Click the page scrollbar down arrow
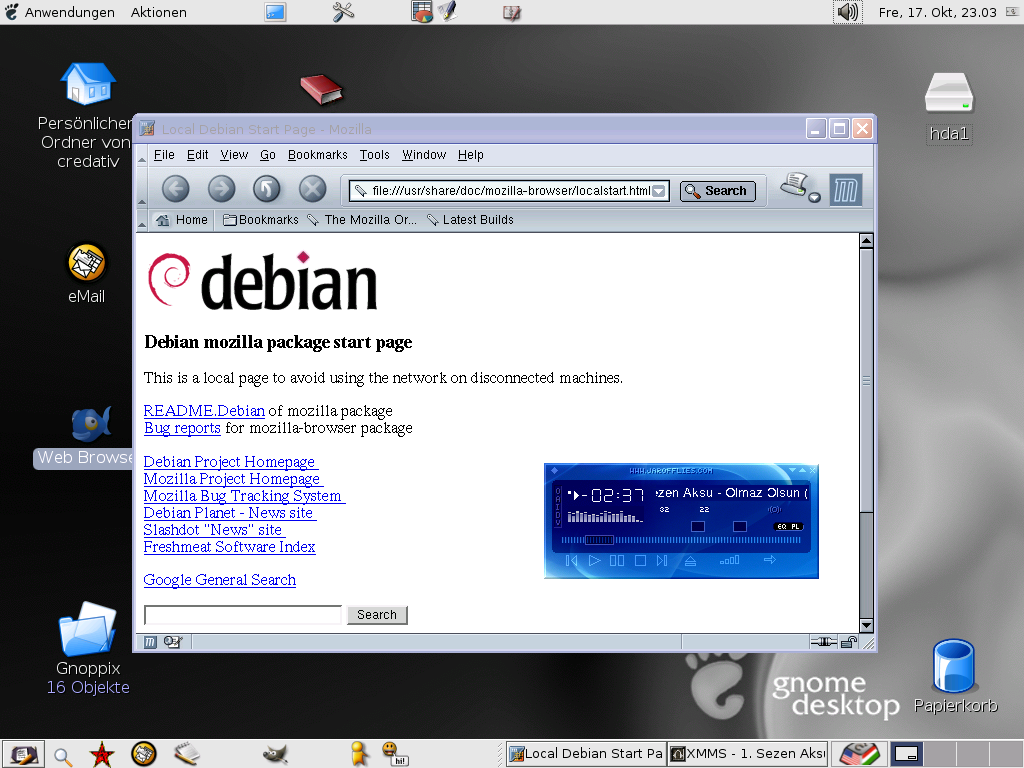 coord(866,626)
